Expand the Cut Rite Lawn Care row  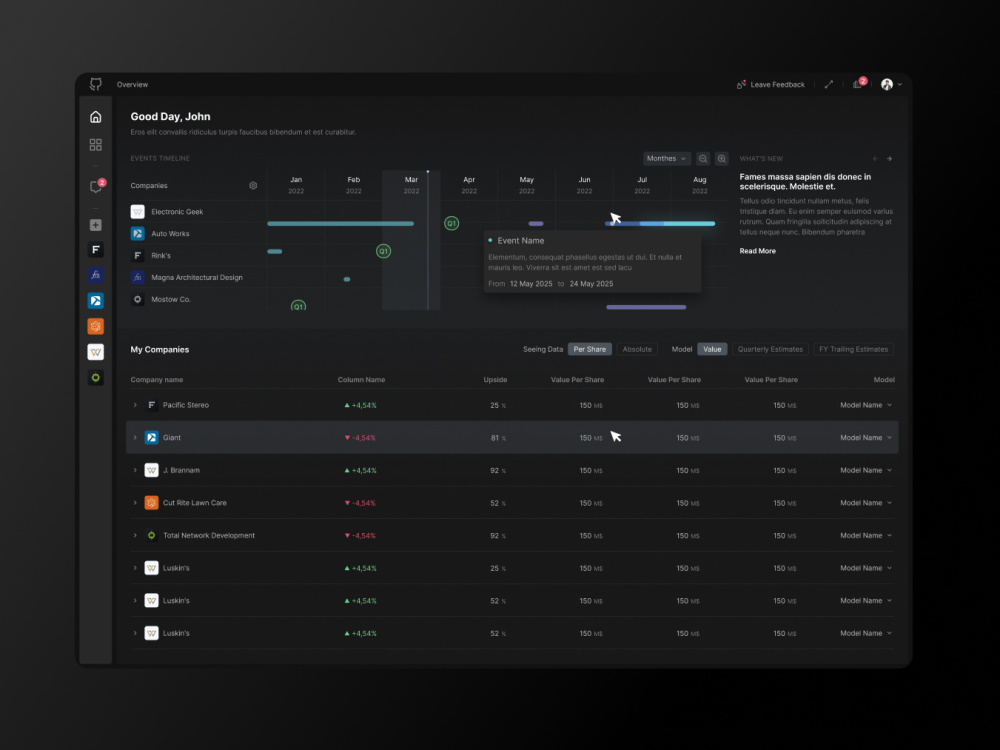pyautogui.click(x=135, y=503)
